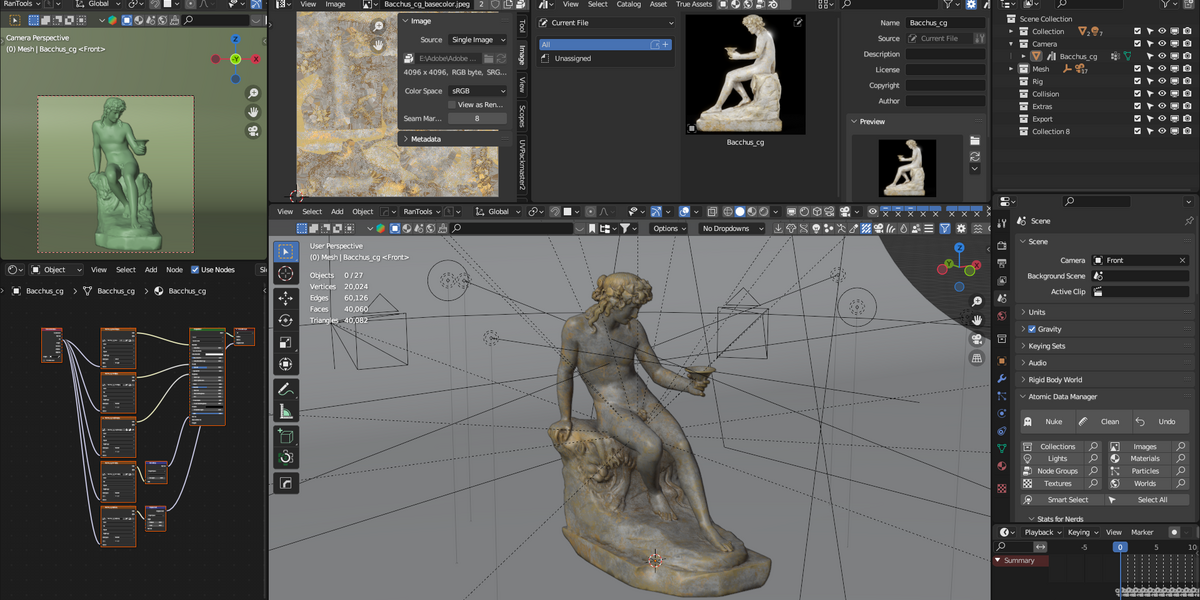Viewport: 1200px width, 600px height.
Task: Click the magnifier next to Collections
Action: point(1093,447)
